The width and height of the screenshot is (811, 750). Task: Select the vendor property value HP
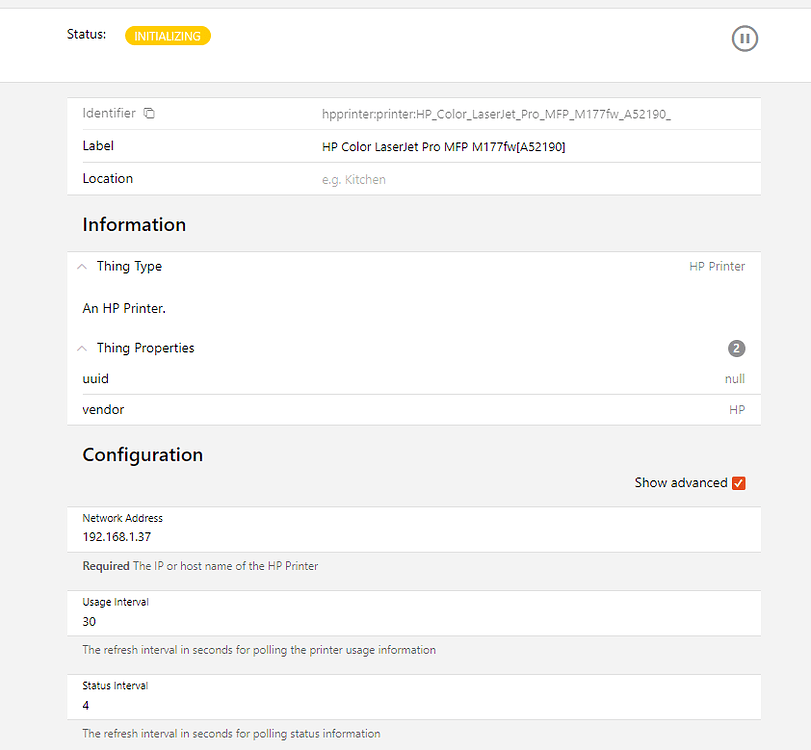click(737, 409)
